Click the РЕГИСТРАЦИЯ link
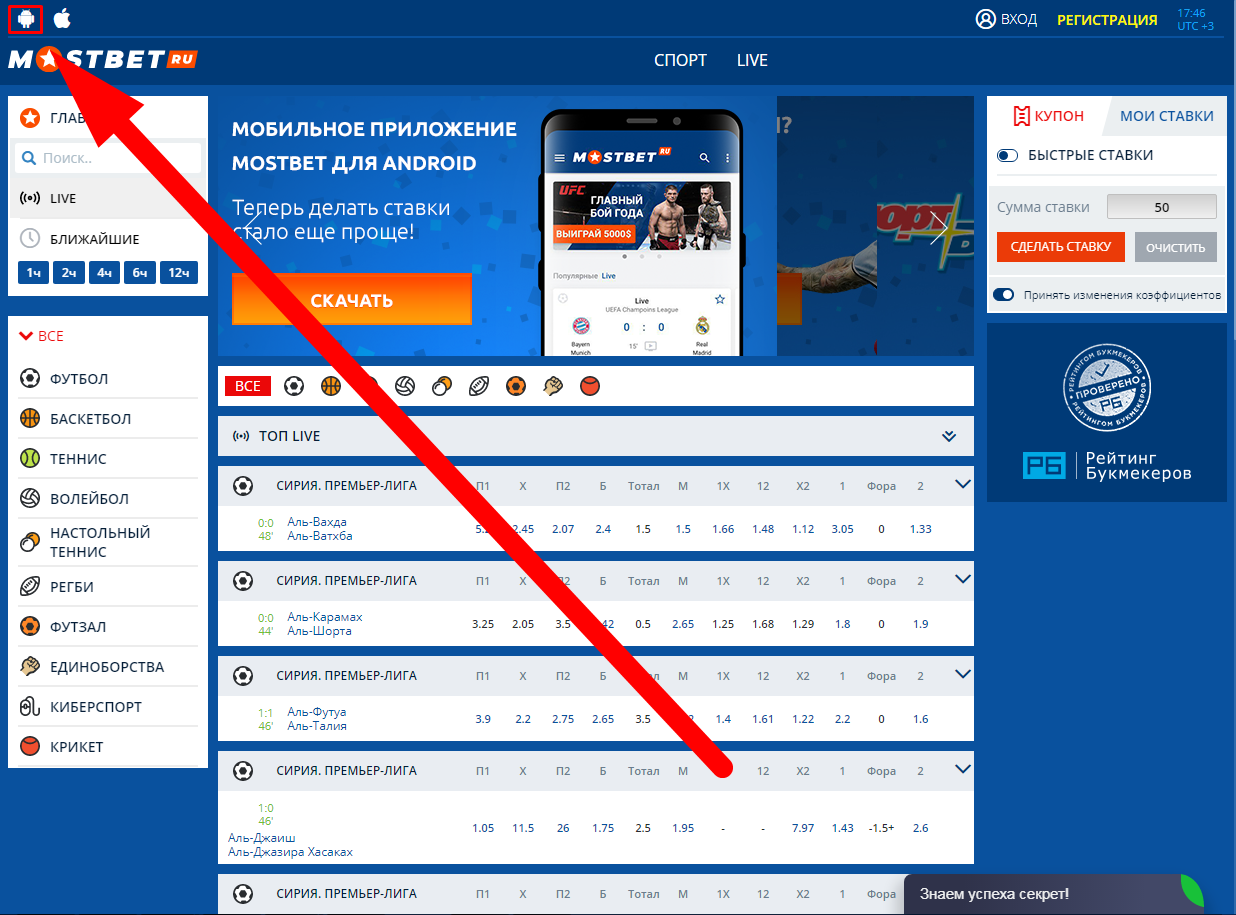 pos(1107,19)
